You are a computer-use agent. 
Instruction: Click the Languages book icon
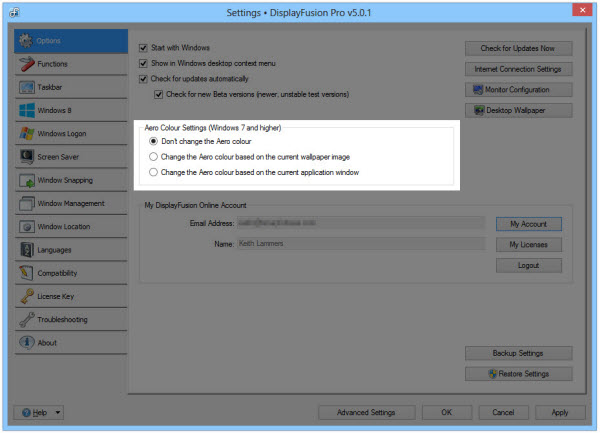(27, 250)
